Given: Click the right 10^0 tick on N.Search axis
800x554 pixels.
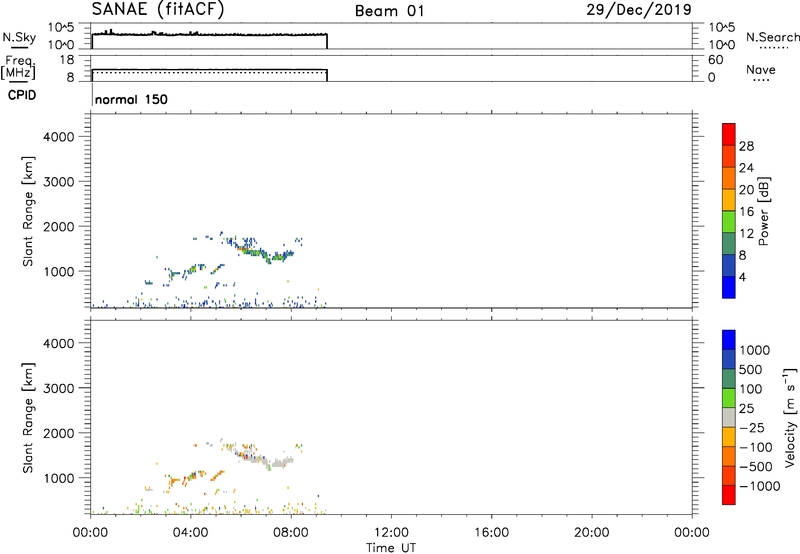Looking at the screenshot, I should coord(721,45).
